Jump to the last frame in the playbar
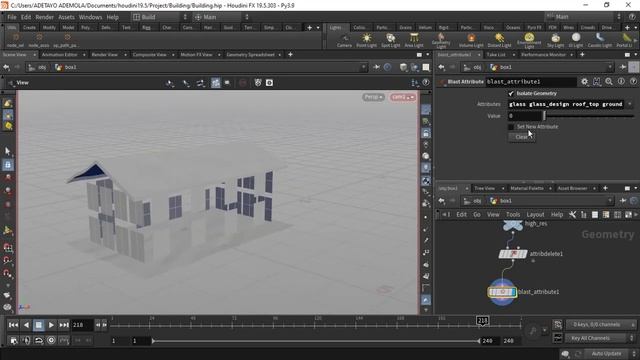Image resolution: width=640 pixels, height=360 pixels. [64, 325]
